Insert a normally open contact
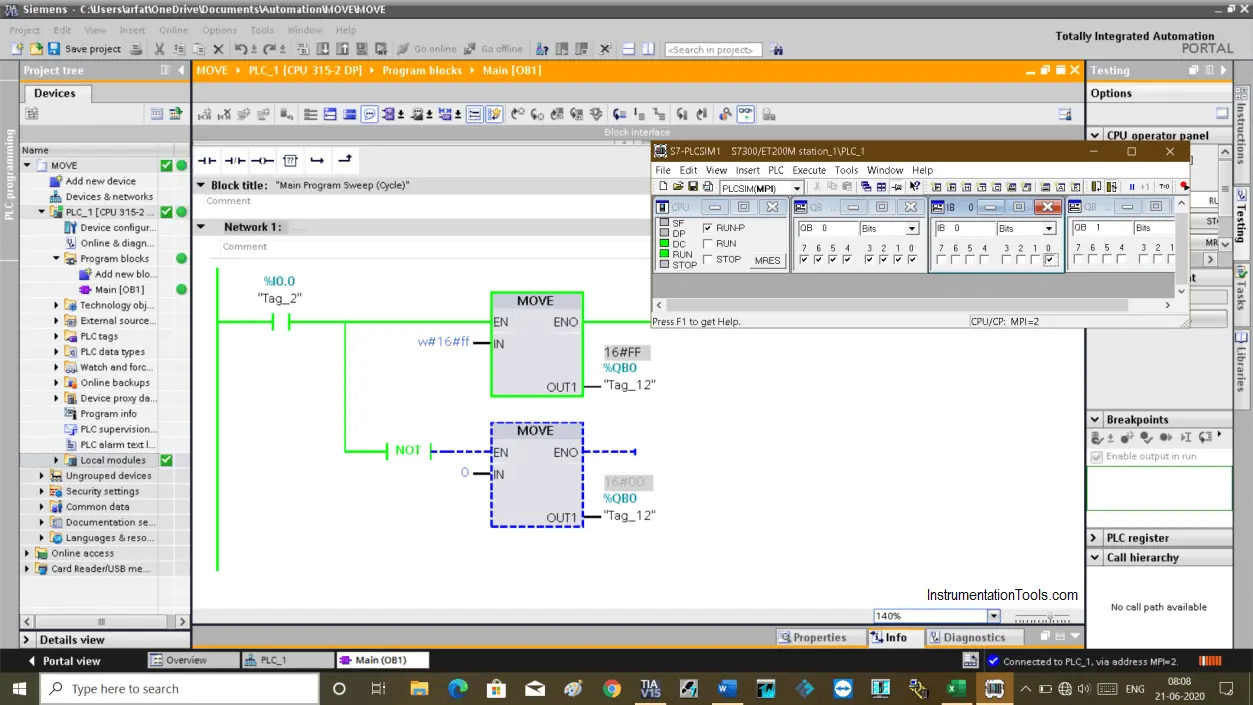Screen dimensions: 1253x705 click(207, 160)
